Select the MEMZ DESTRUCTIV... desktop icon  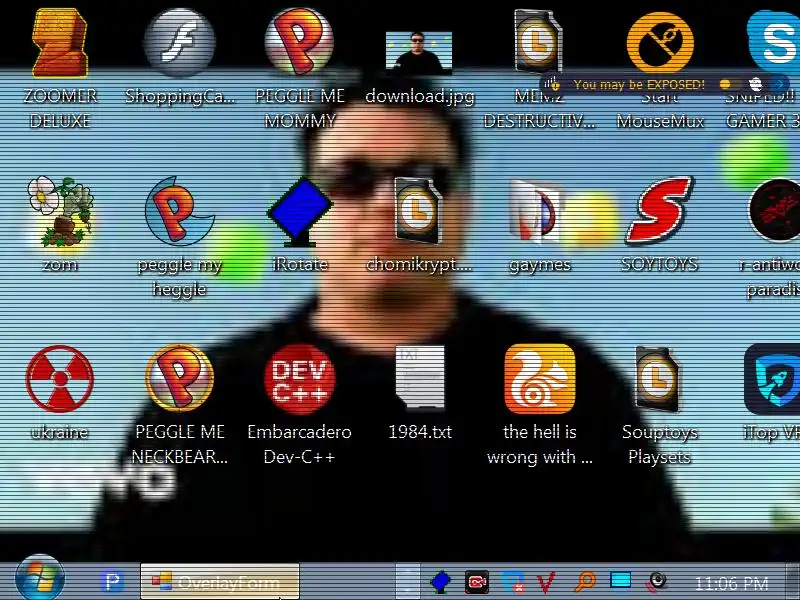pyautogui.click(x=538, y=42)
